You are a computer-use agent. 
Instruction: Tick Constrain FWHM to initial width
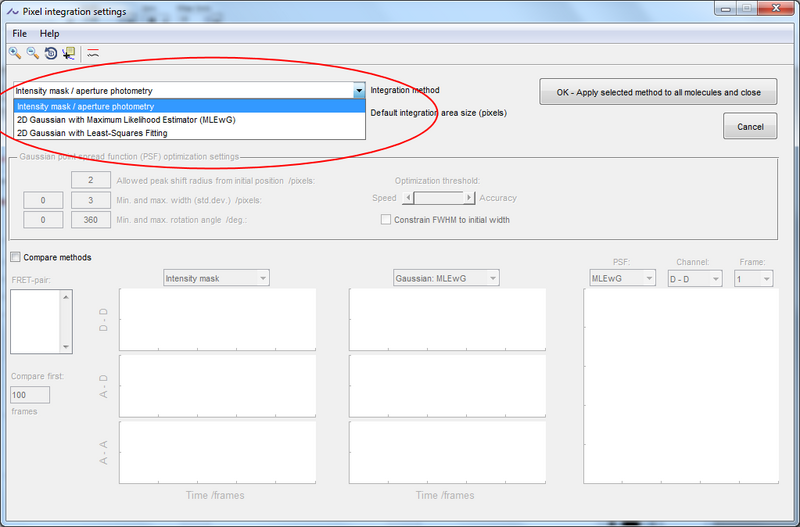pos(386,220)
